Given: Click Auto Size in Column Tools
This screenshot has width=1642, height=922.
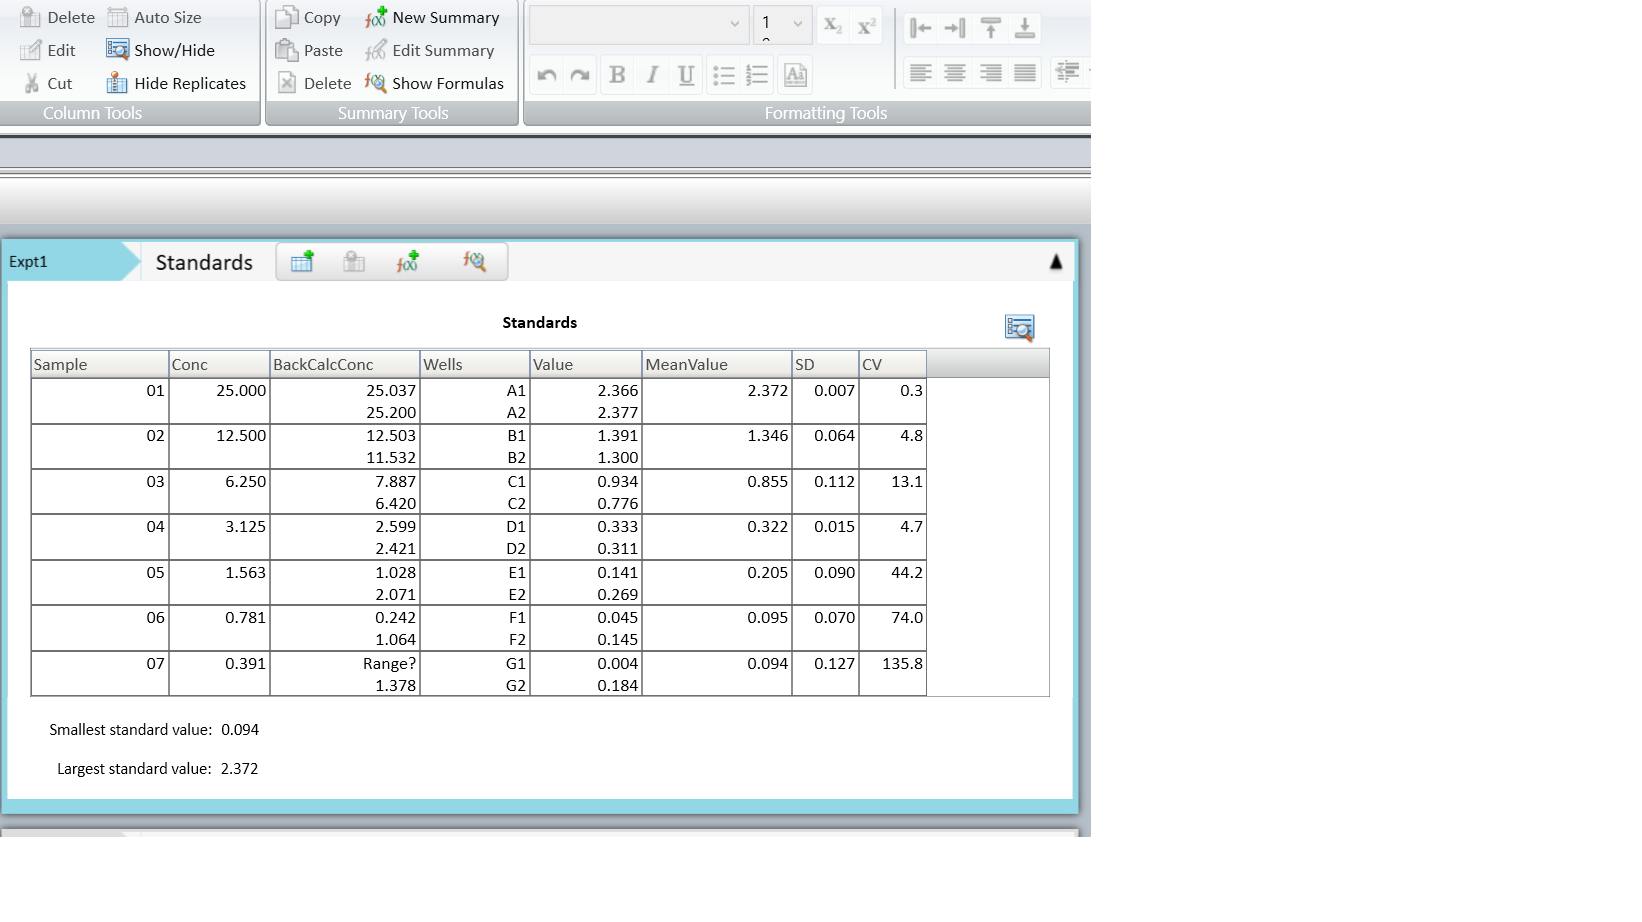Looking at the screenshot, I should tap(155, 17).
